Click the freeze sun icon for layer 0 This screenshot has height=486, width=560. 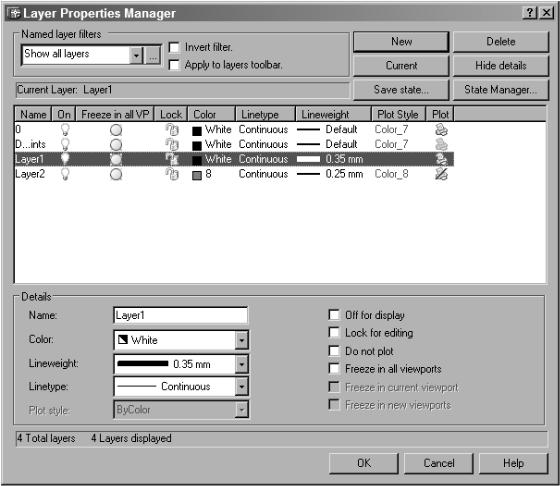coord(116,130)
